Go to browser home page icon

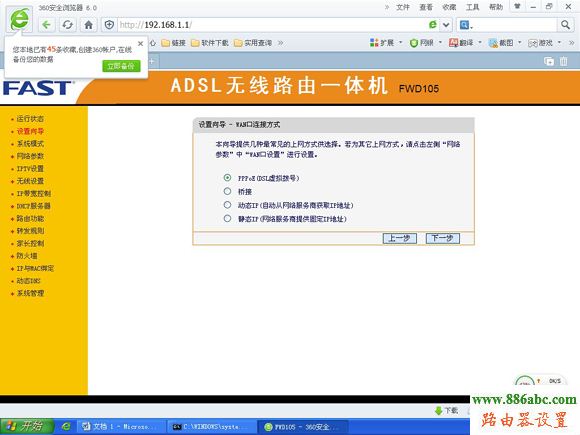click(x=88, y=25)
